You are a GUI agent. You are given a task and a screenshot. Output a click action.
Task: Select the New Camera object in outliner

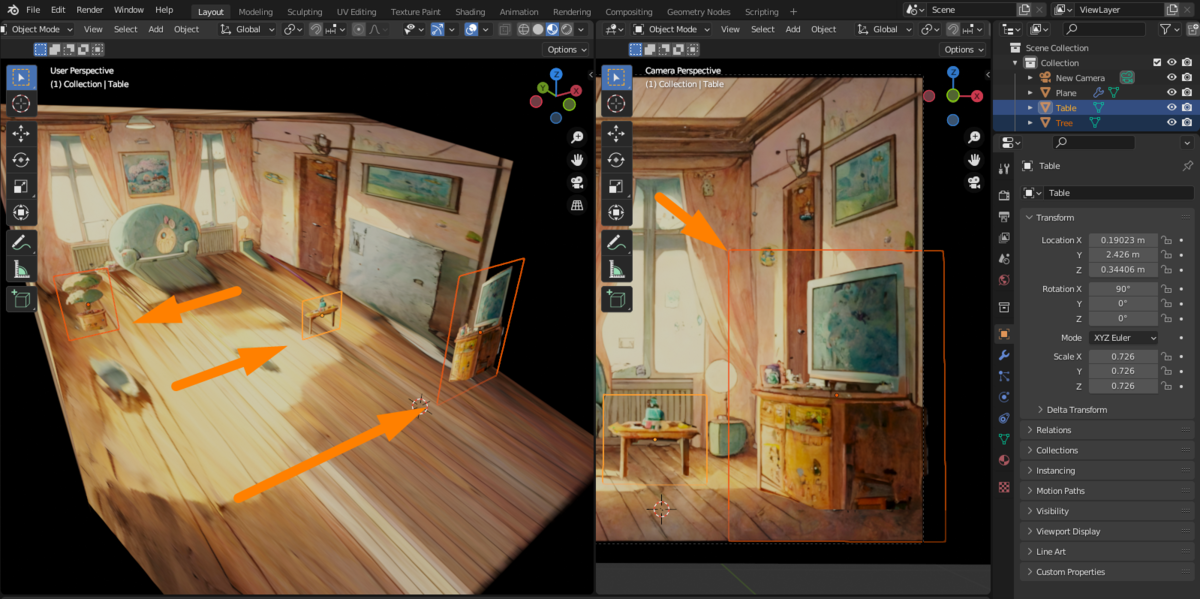(x=1079, y=77)
